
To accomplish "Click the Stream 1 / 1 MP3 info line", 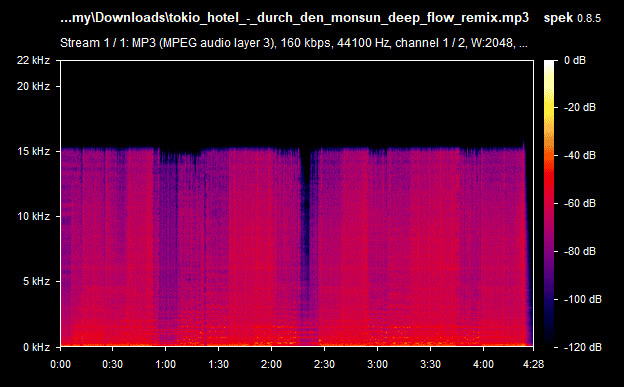I will coord(294,43).
